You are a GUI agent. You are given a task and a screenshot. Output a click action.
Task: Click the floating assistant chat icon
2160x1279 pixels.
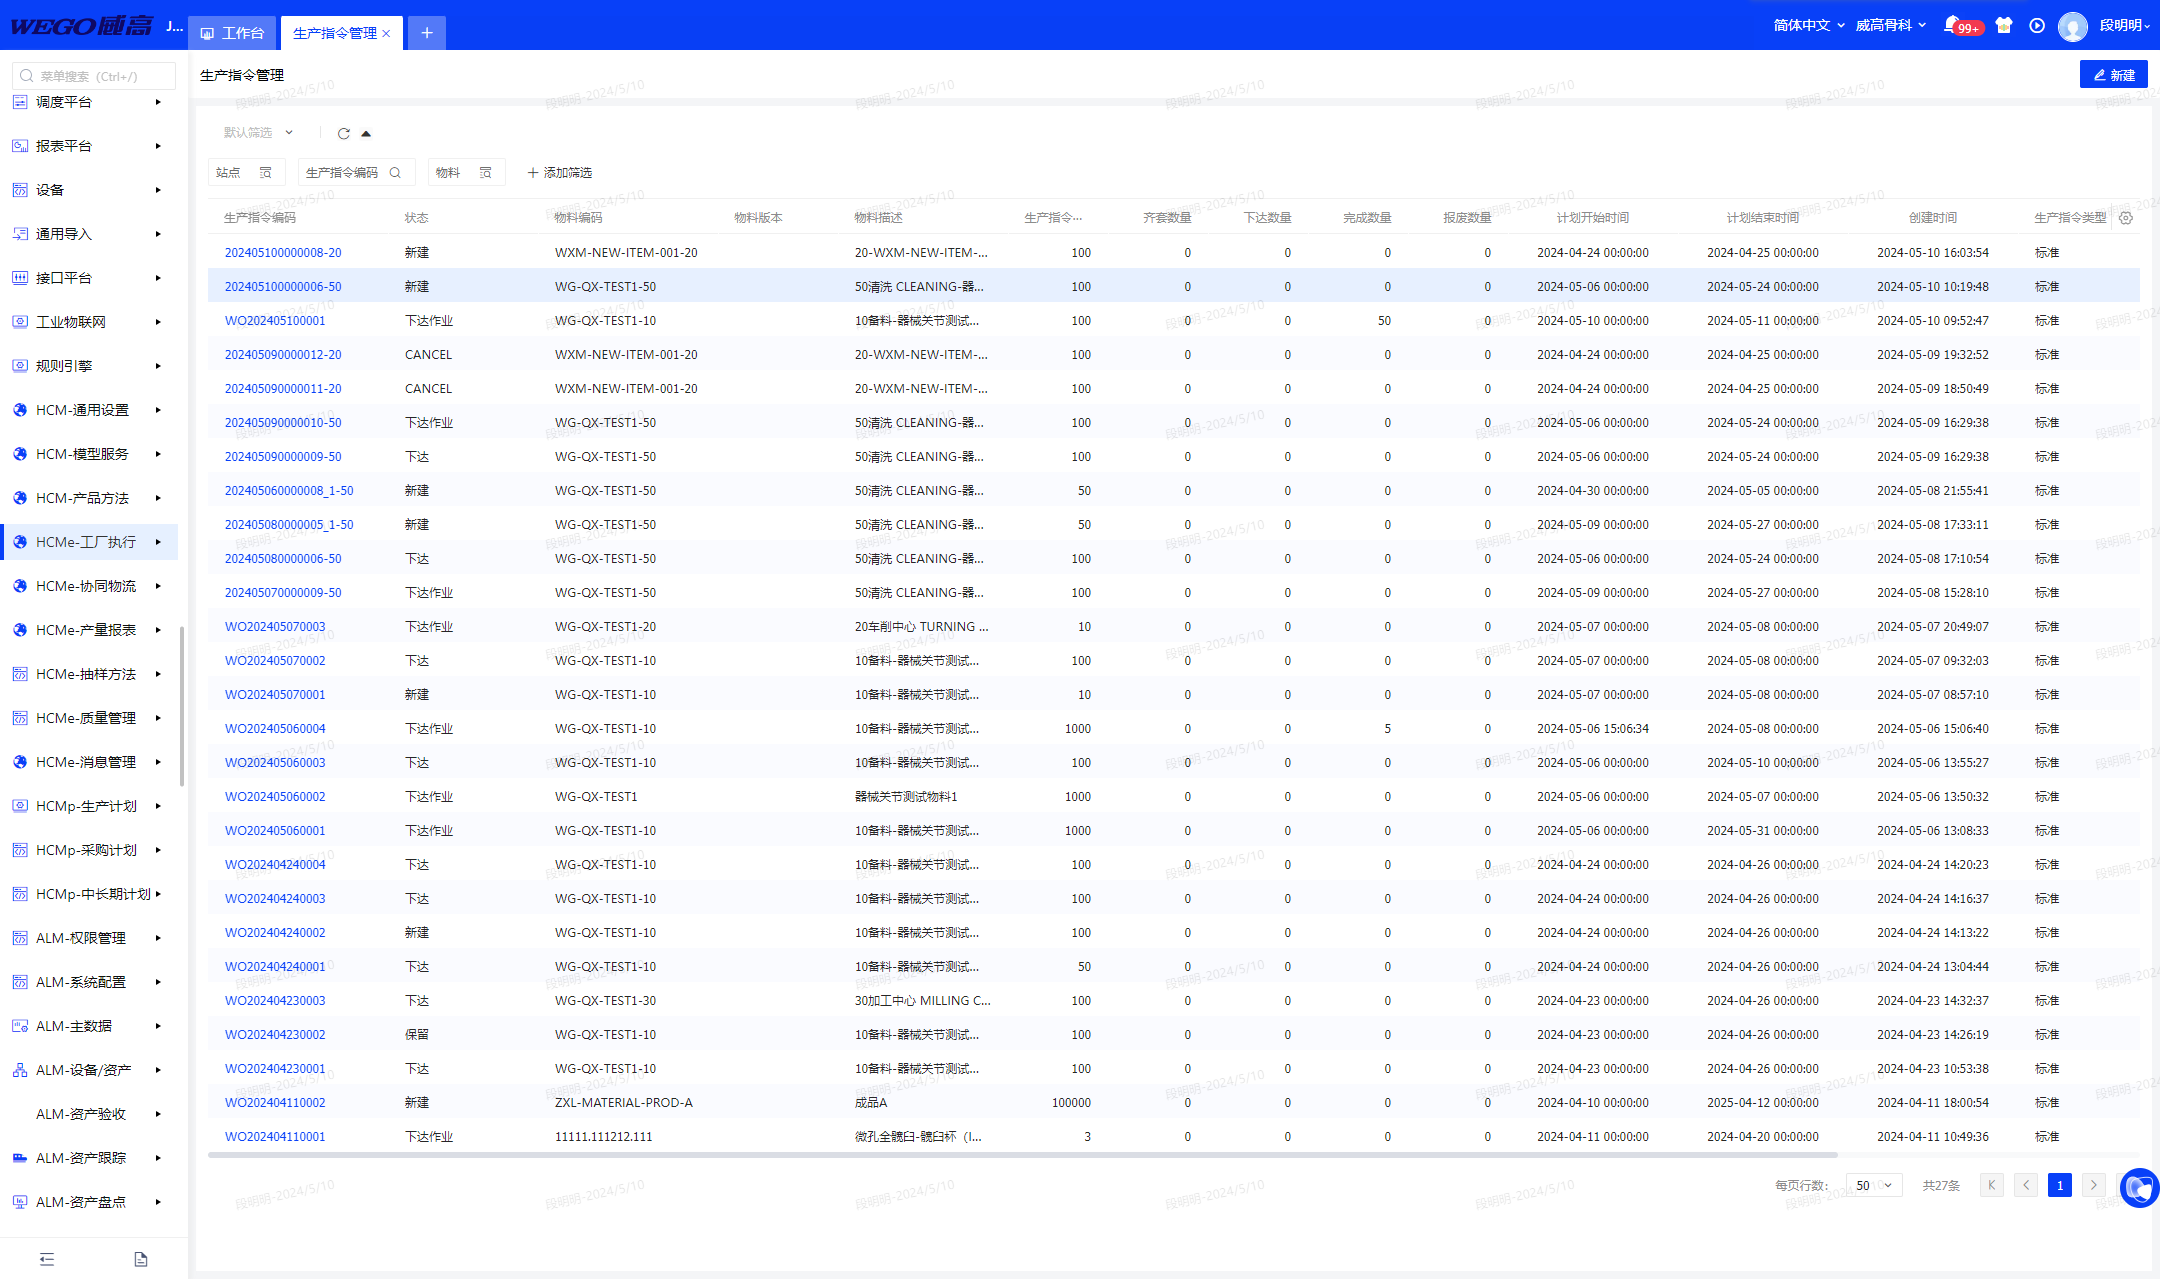coord(2139,1187)
